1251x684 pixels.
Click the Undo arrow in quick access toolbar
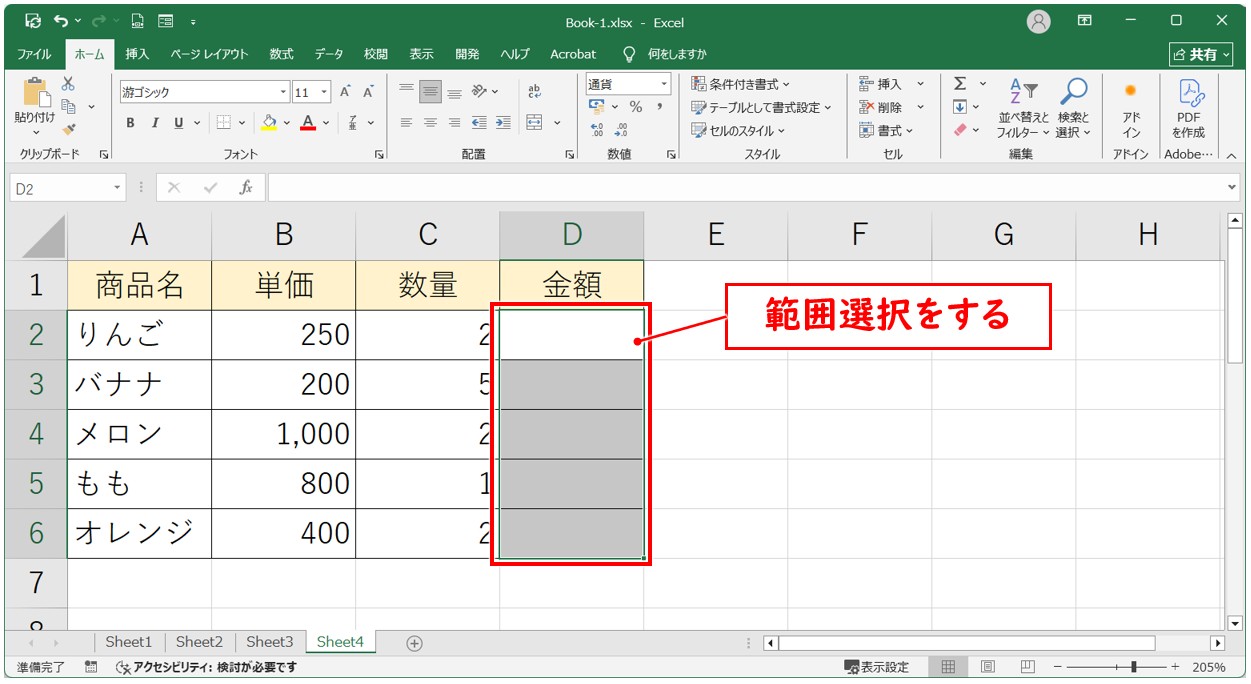(x=62, y=21)
